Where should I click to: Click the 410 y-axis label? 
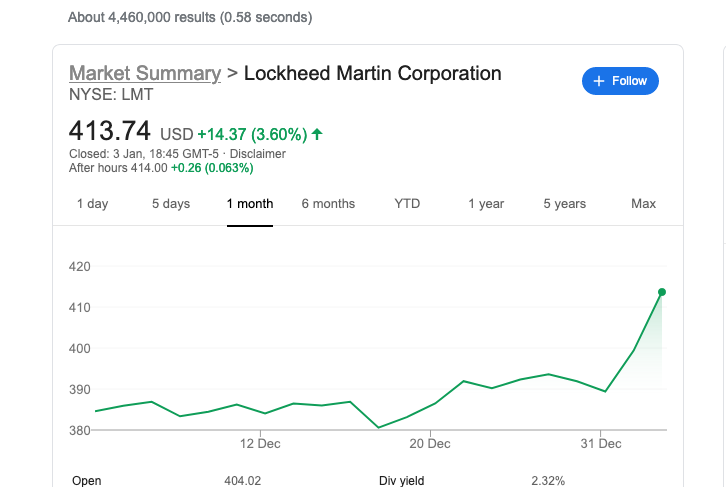80,307
